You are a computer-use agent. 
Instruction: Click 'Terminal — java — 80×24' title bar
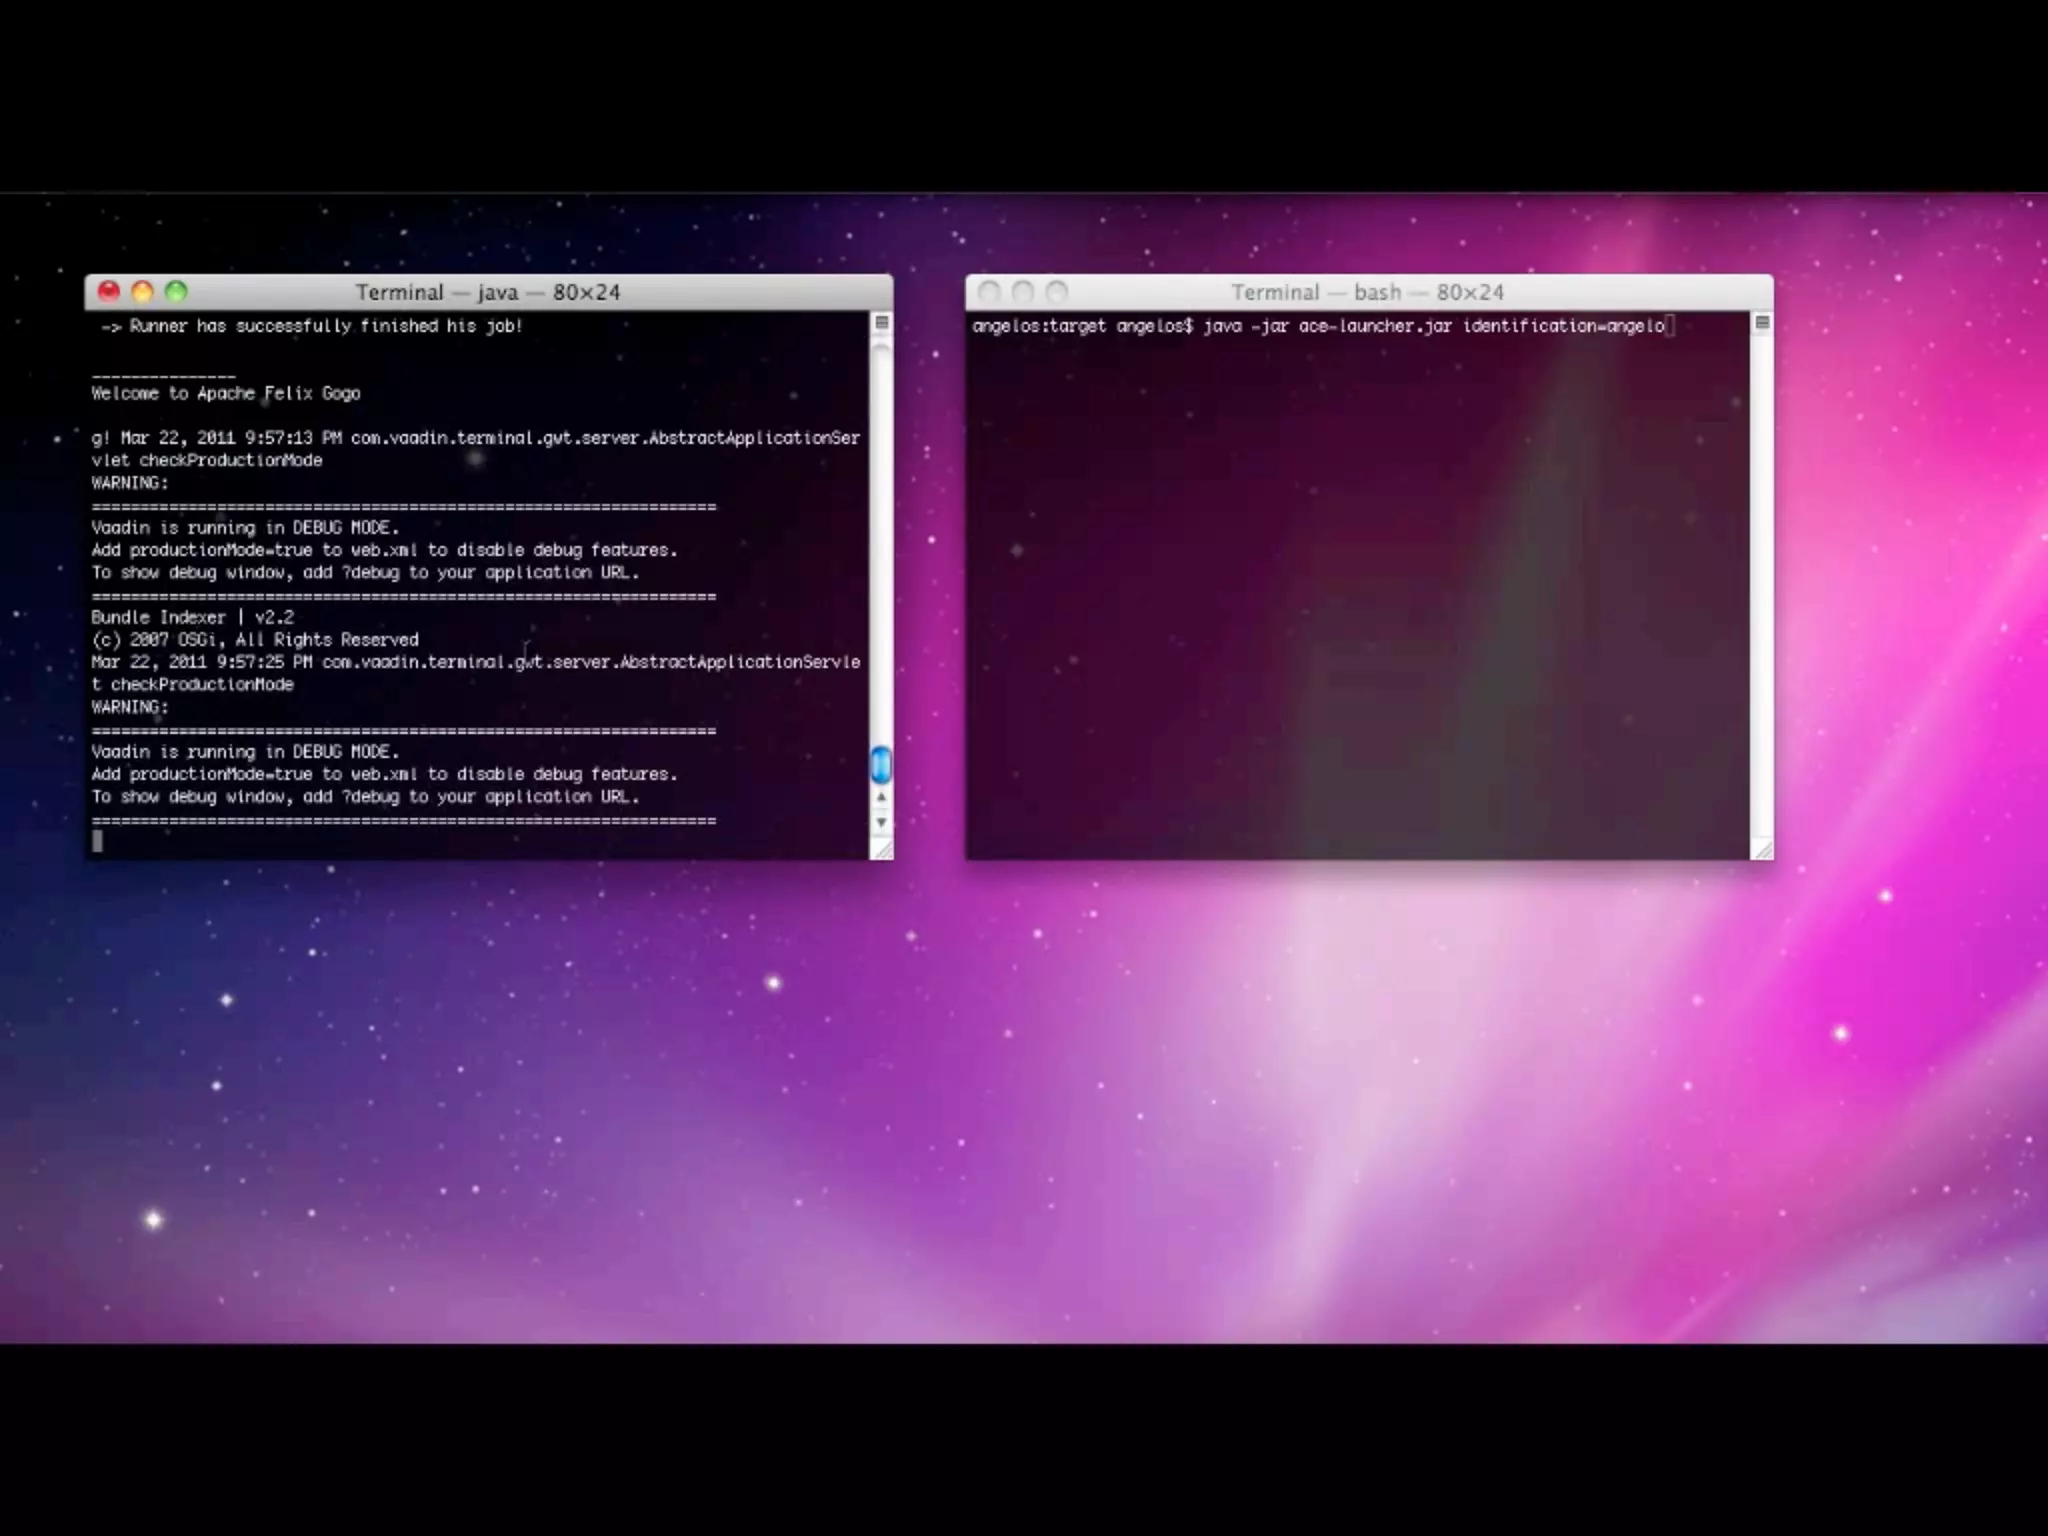pos(488,292)
